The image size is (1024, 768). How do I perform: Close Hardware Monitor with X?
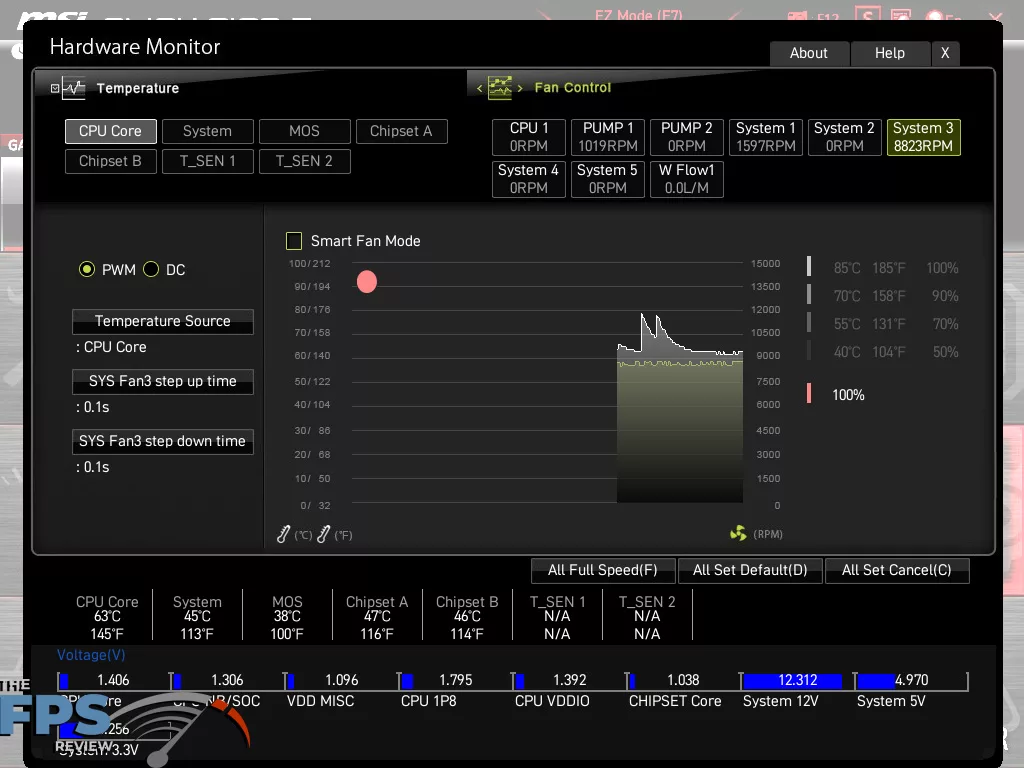945,54
